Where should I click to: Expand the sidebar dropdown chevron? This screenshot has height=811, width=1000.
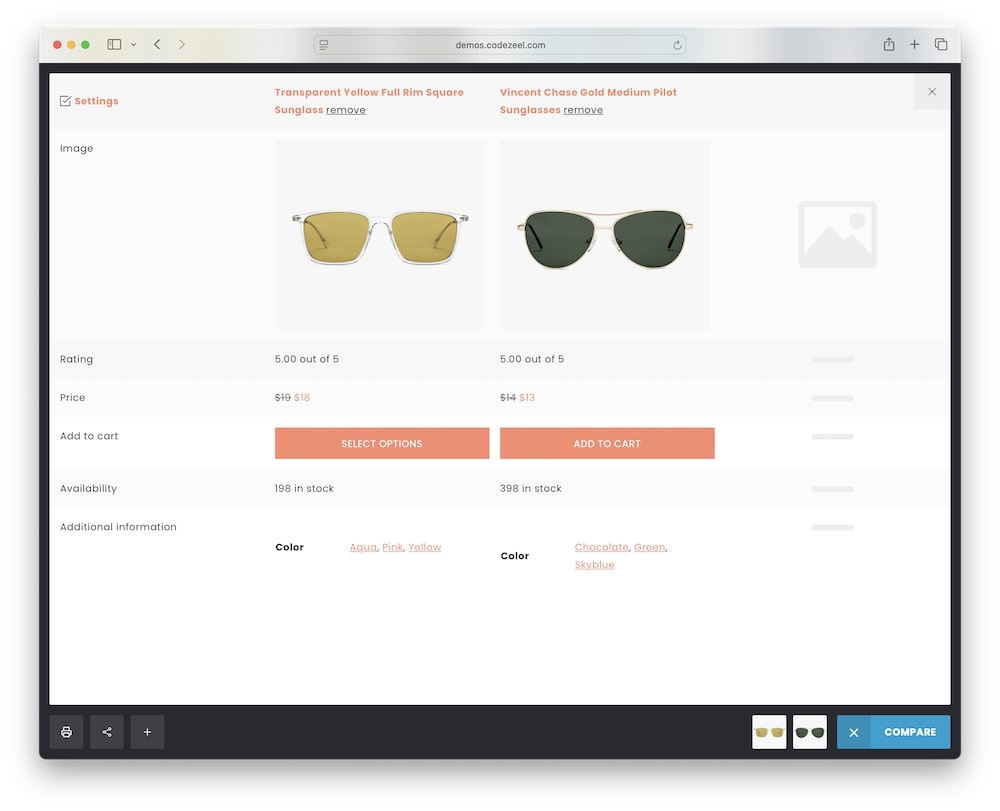(x=133, y=45)
